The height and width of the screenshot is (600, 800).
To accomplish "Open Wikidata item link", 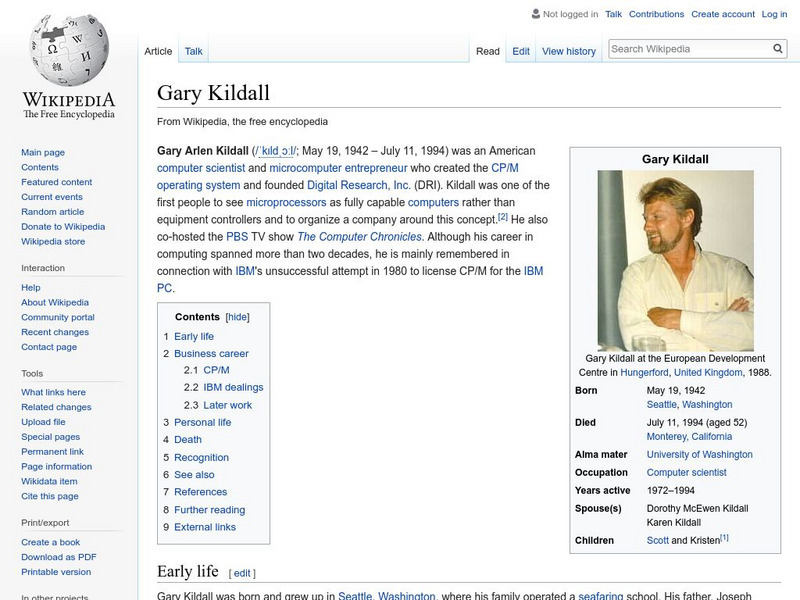I will (49, 481).
